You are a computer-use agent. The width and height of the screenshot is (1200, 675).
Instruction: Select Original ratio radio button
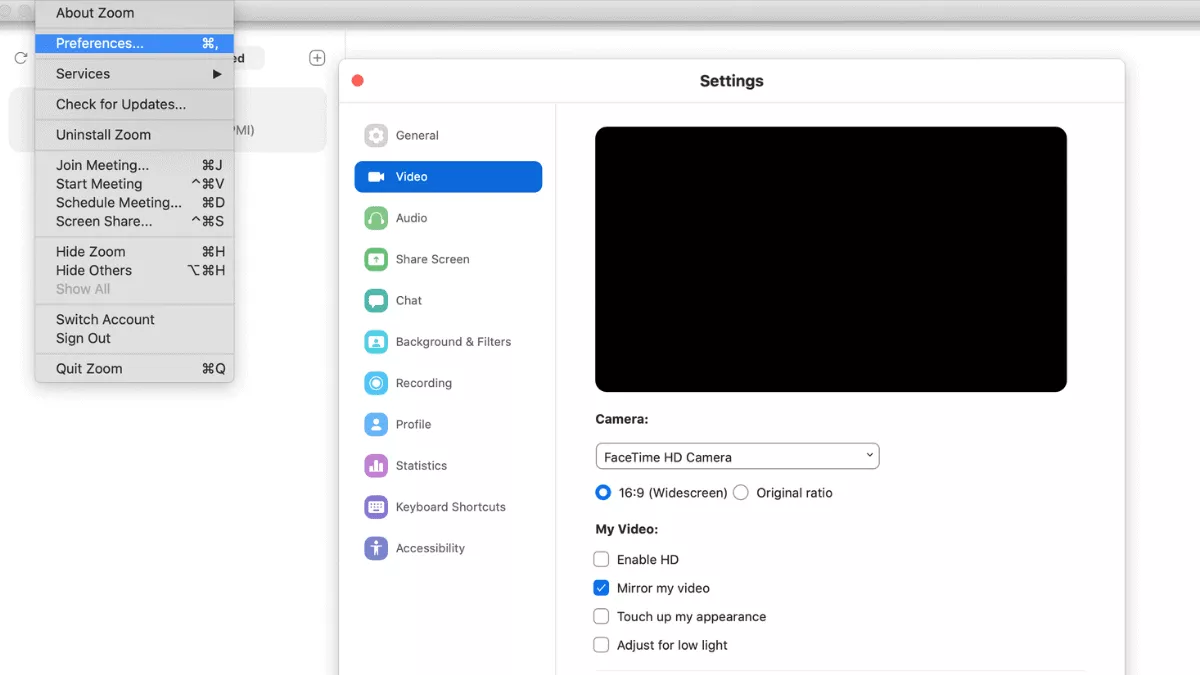pos(741,492)
